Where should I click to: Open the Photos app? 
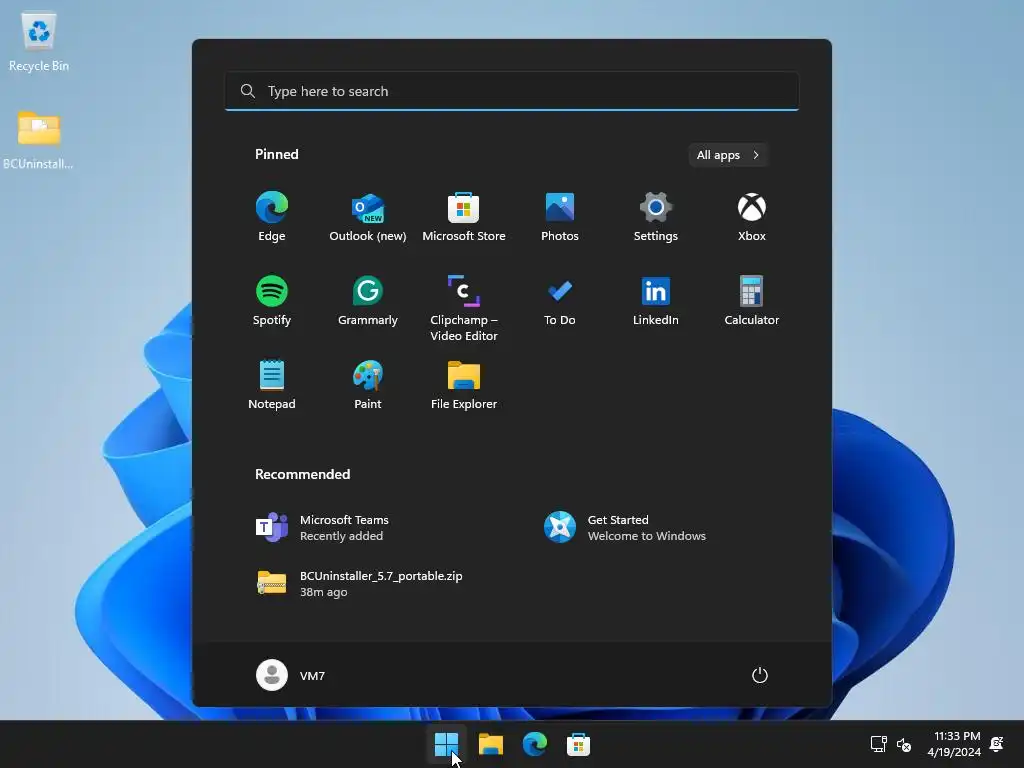[560, 217]
